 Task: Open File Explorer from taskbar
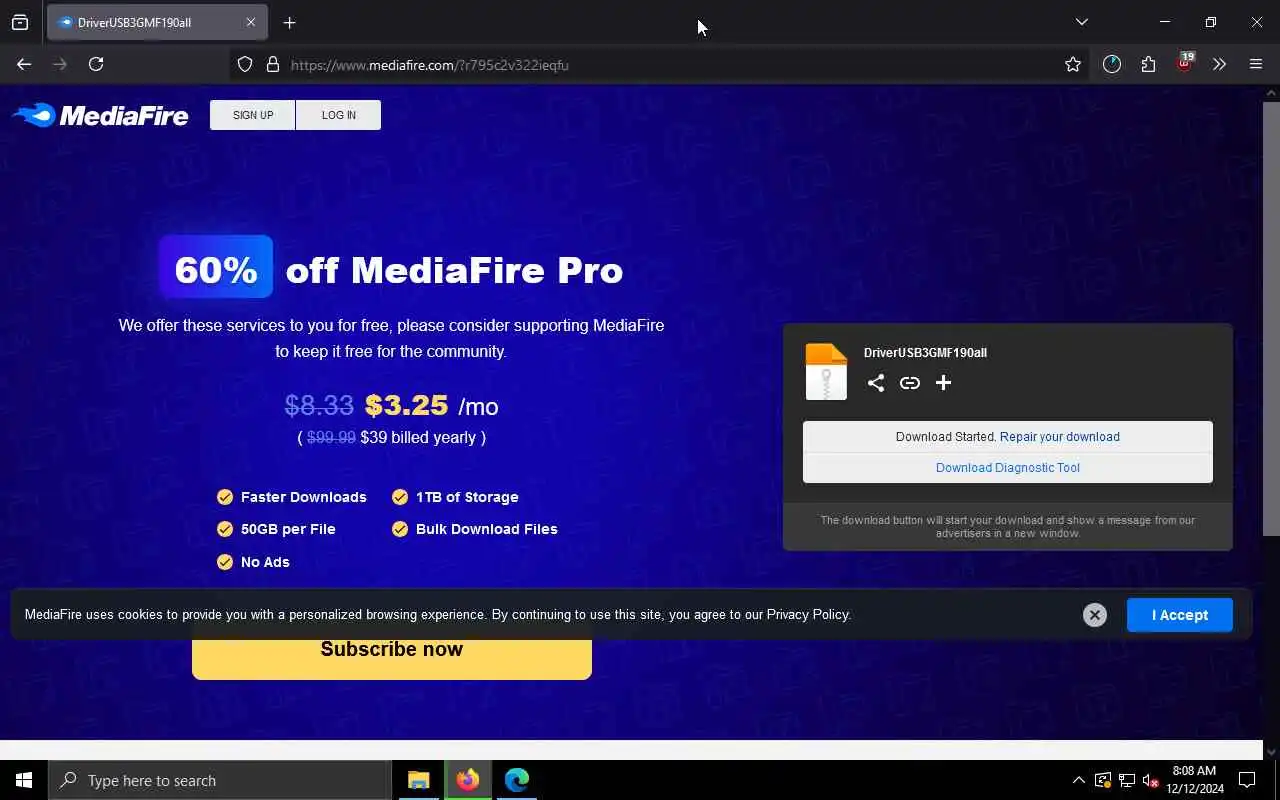point(419,780)
